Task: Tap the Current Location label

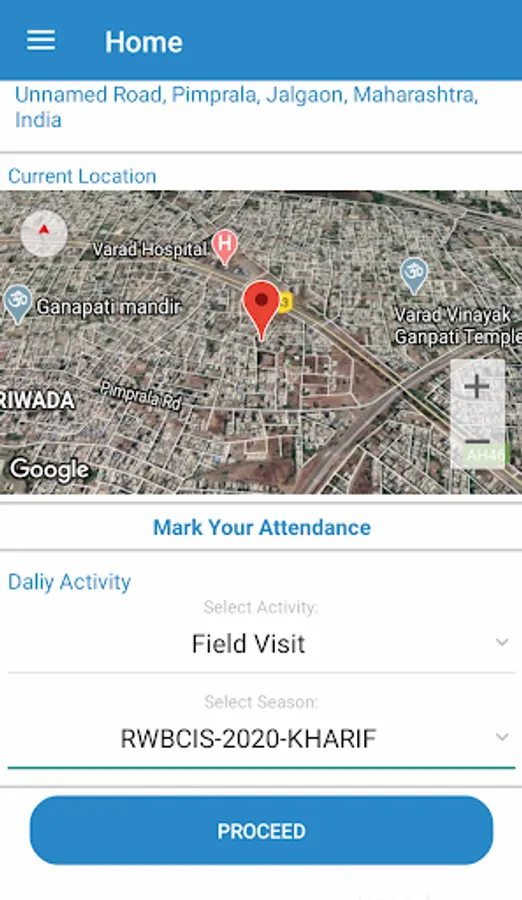Action: tap(82, 176)
